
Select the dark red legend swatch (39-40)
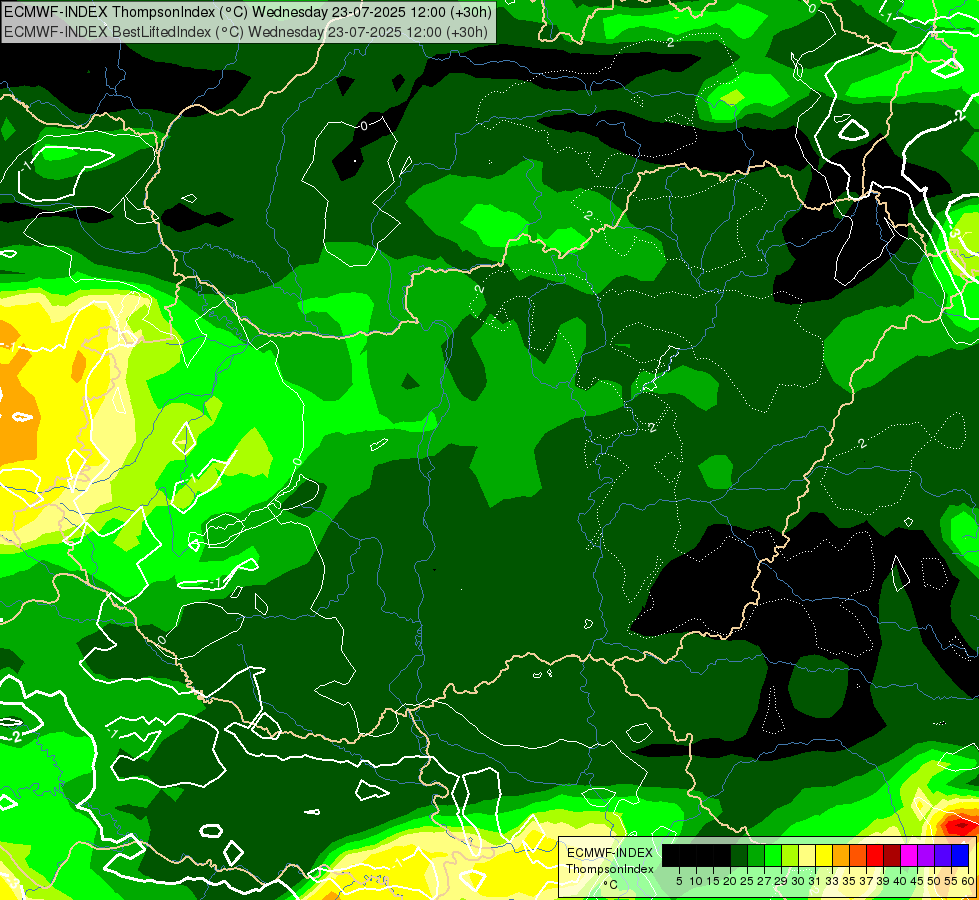(x=892, y=855)
